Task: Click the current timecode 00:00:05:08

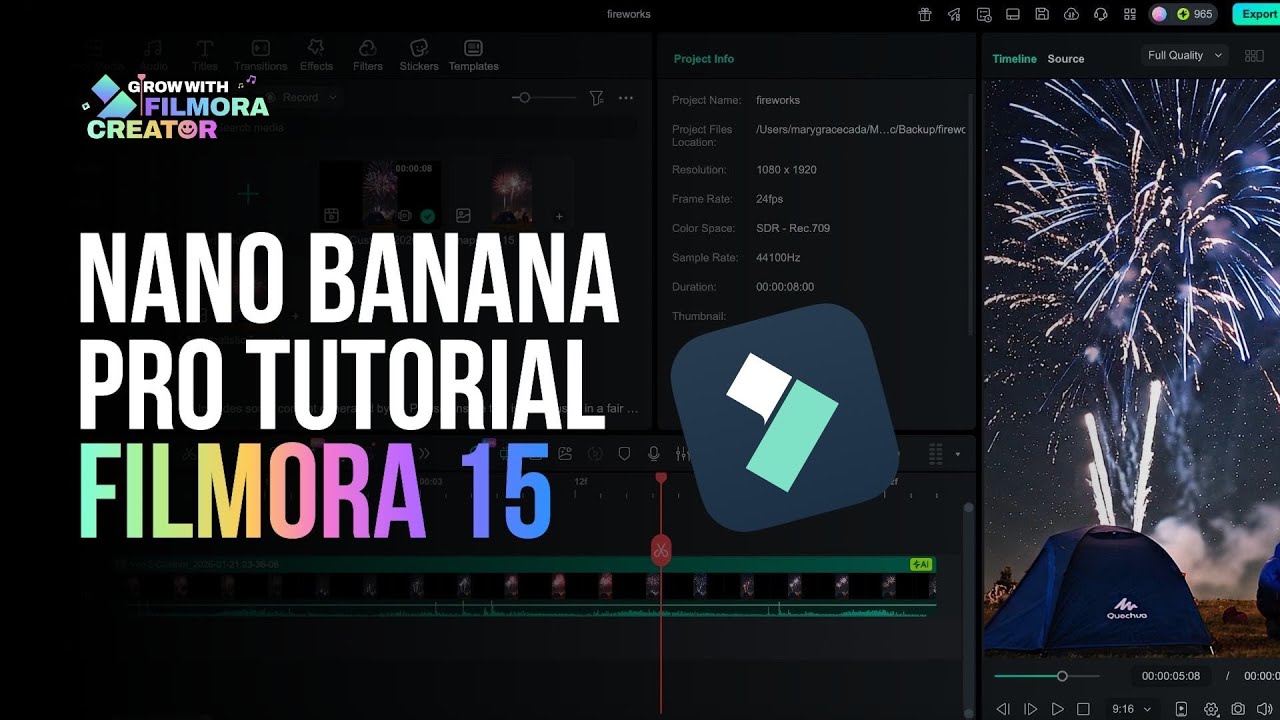Action: [x=1171, y=676]
